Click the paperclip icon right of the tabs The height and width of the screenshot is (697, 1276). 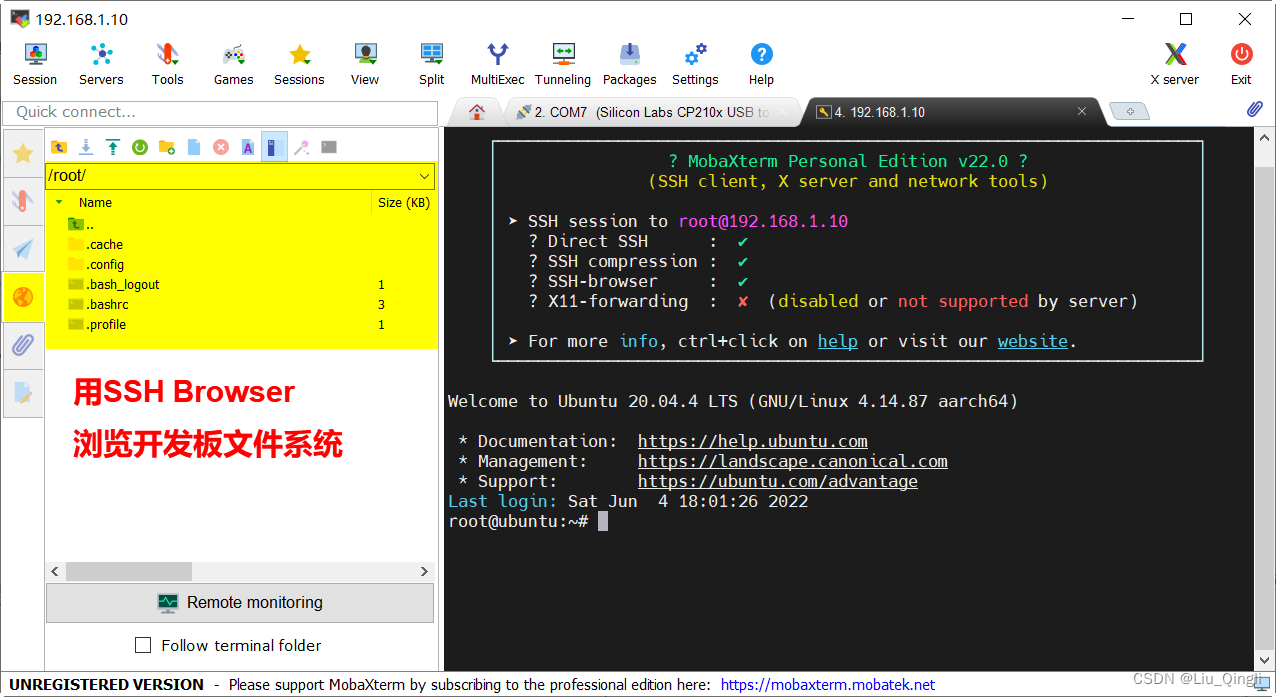coord(1255,110)
